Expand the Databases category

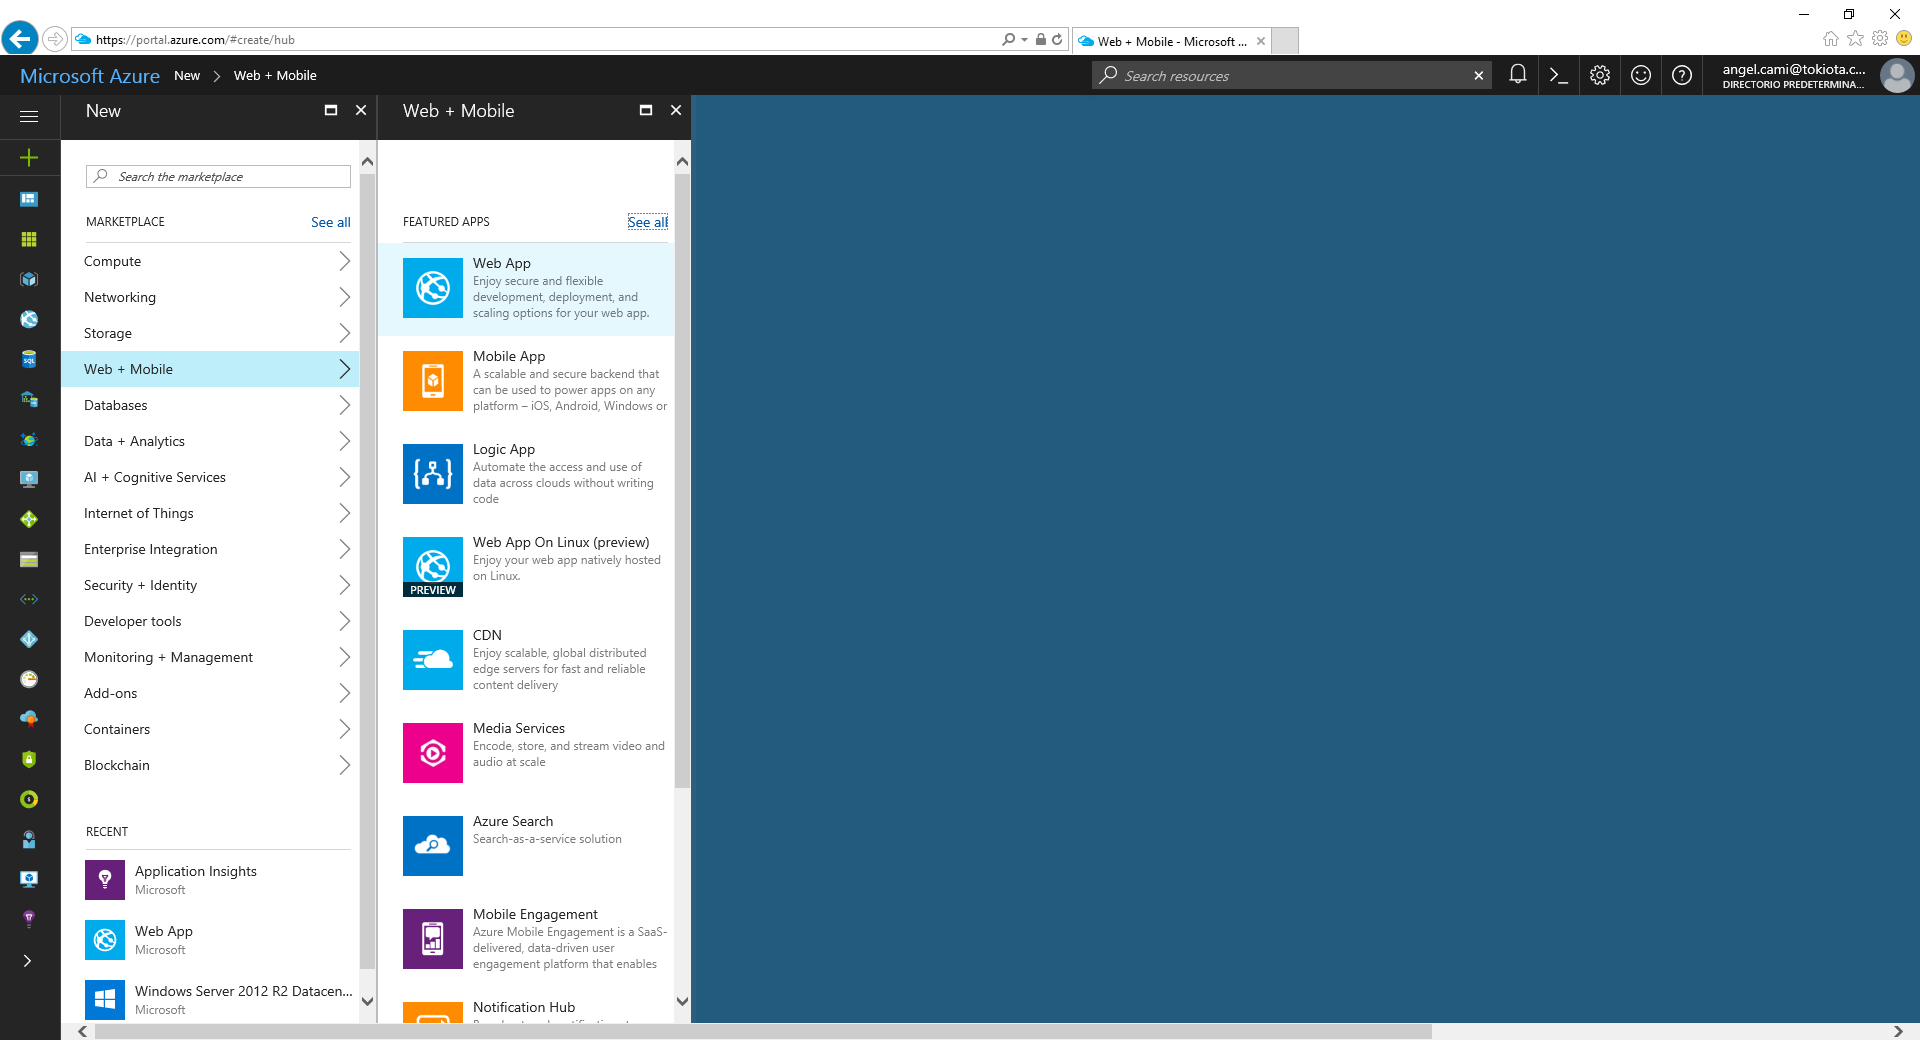tap(216, 405)
